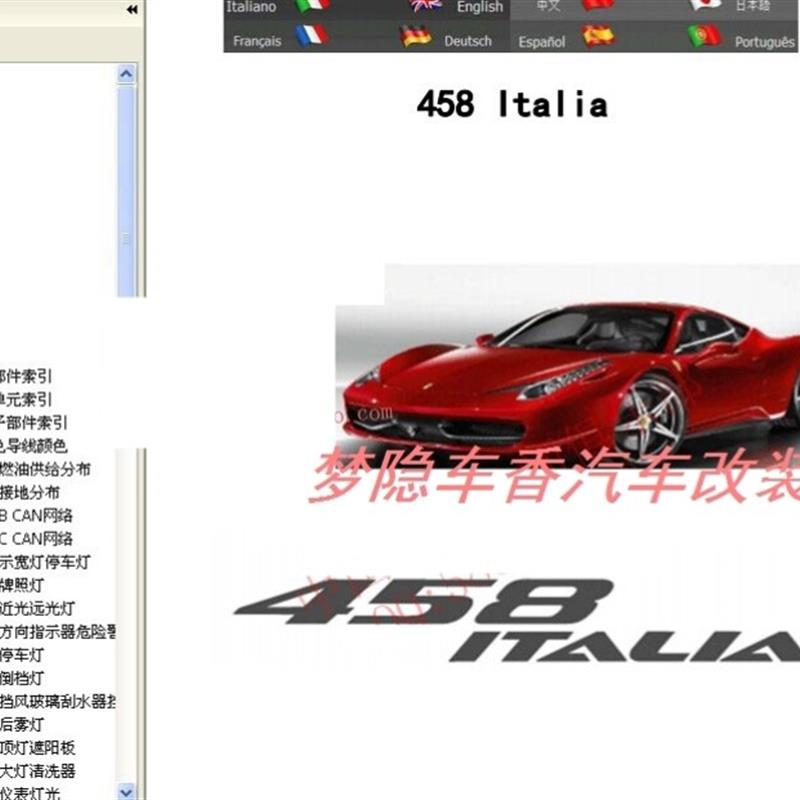Switch language to English

(480, 7)
